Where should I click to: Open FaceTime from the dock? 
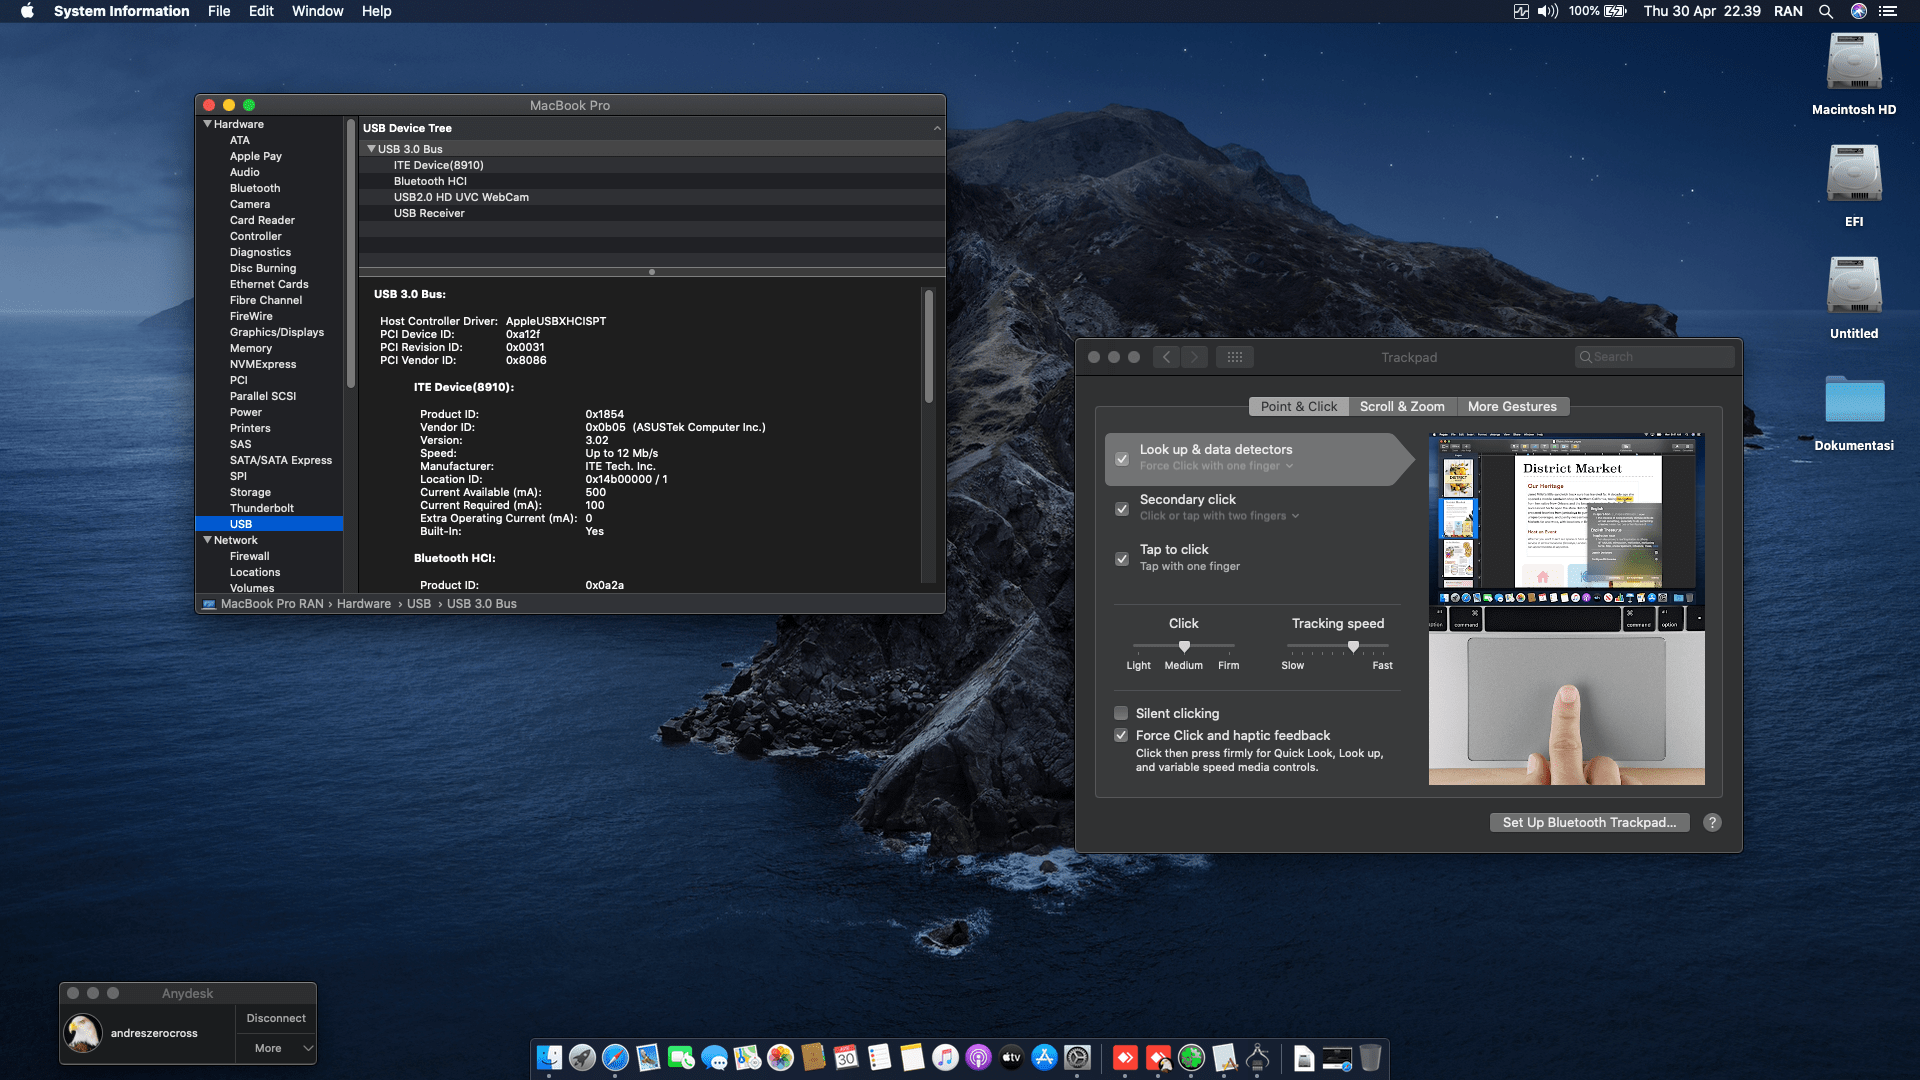681,1057
